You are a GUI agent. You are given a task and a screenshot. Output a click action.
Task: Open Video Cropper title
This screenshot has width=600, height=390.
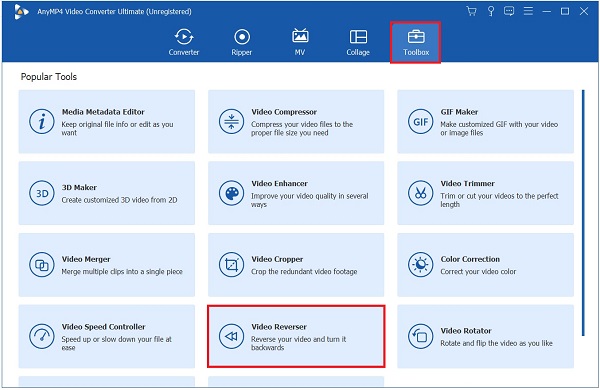tap(277, 259)
